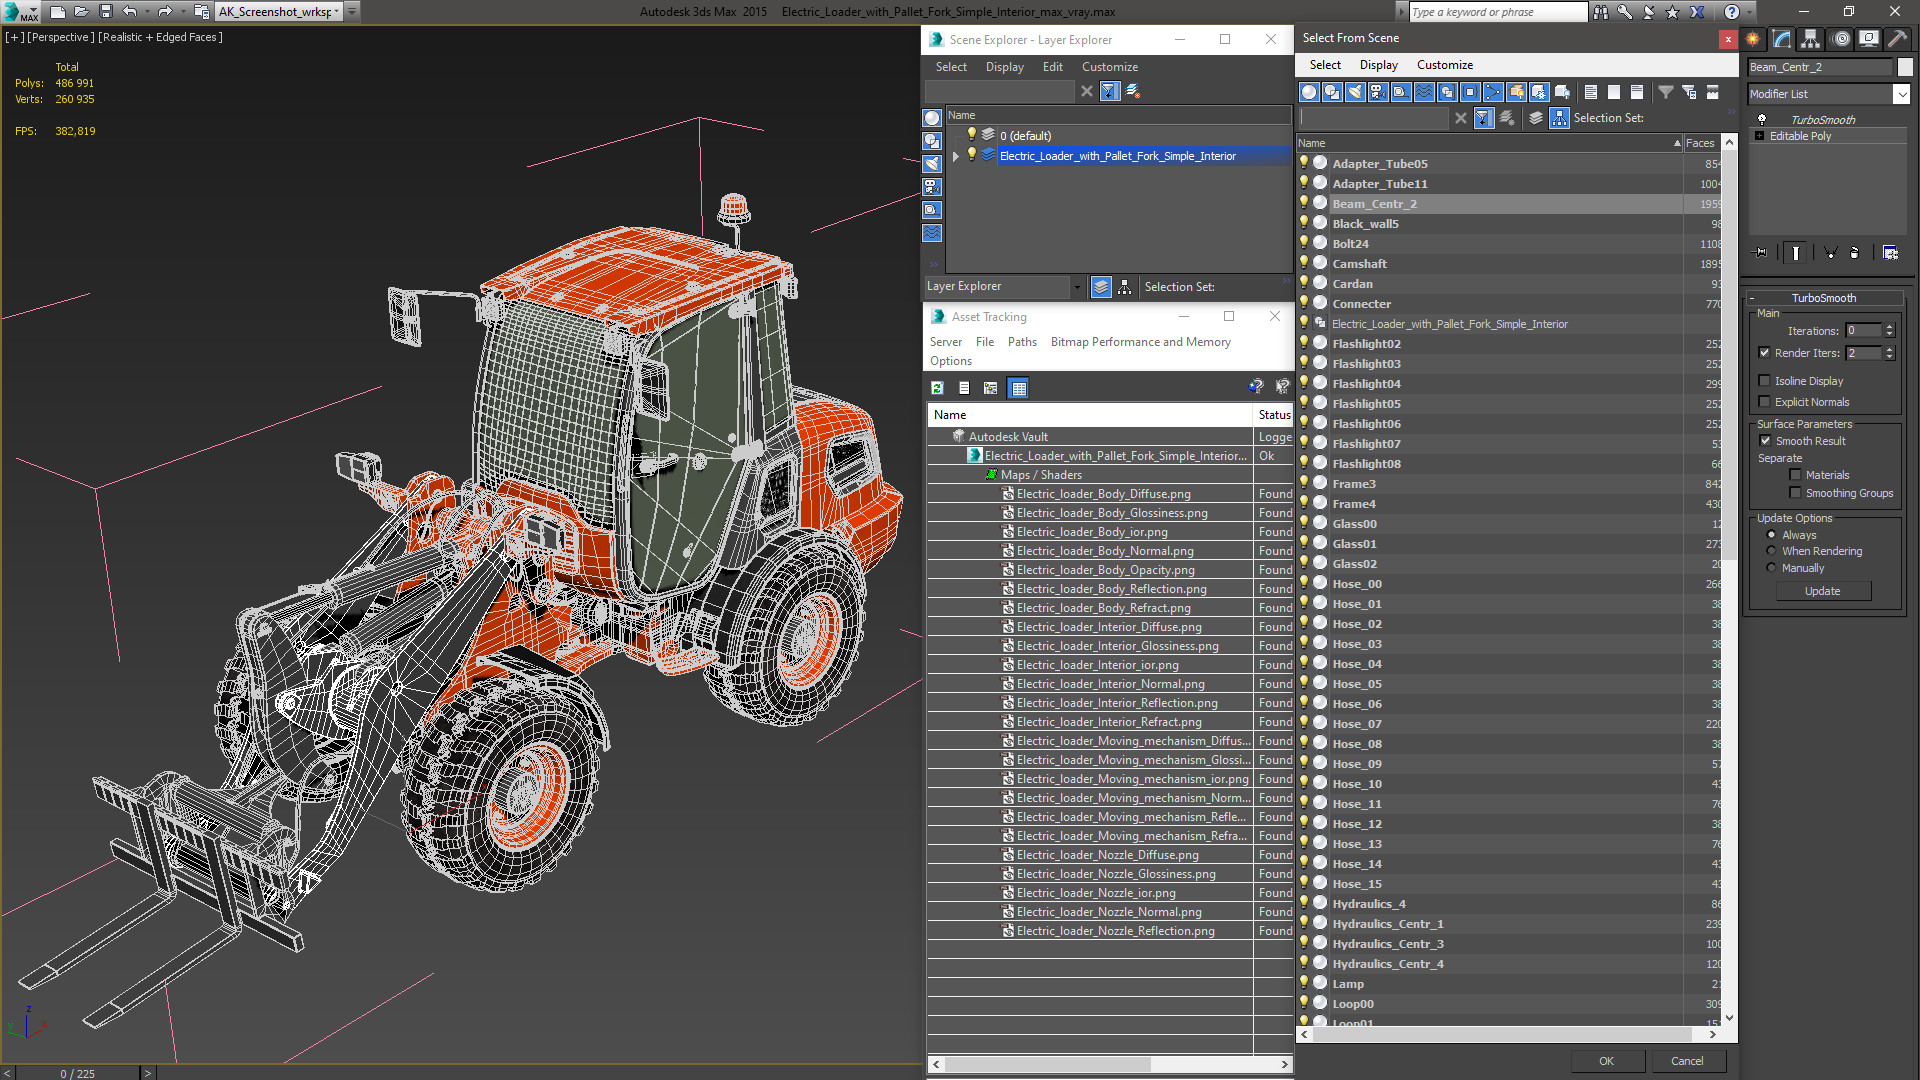Open Layer Explorer dropdown arrow

click(1077, 287)
